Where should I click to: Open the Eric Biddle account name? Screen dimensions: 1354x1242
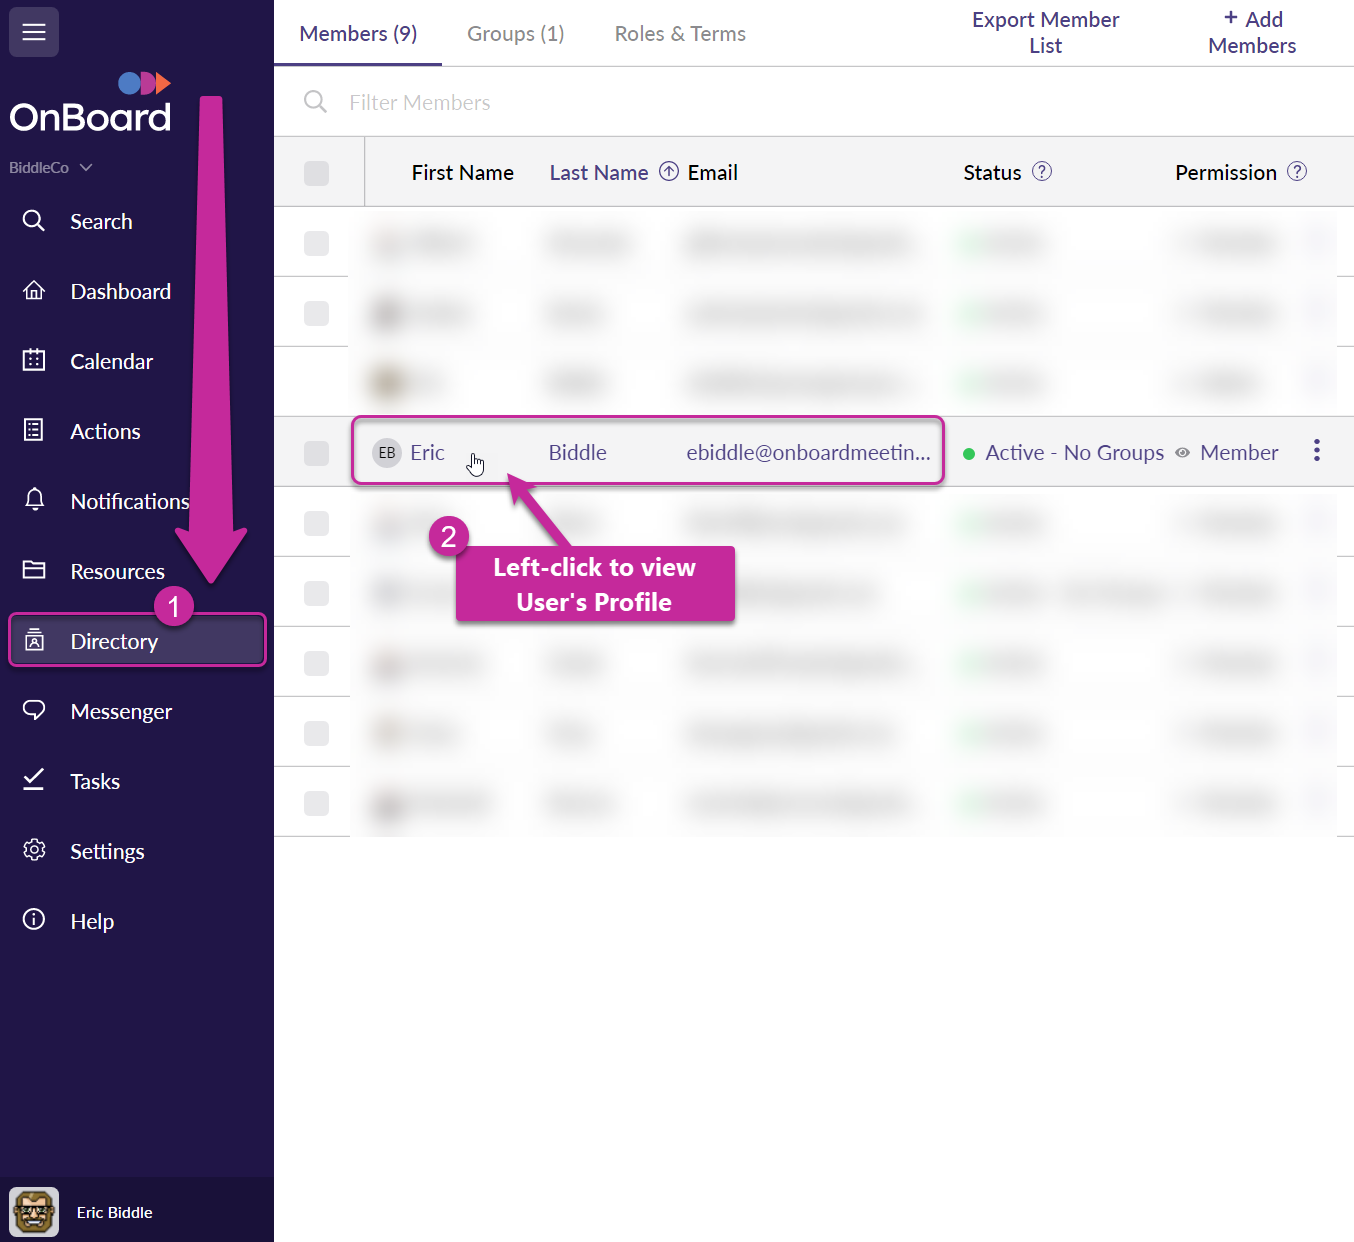115,1212
